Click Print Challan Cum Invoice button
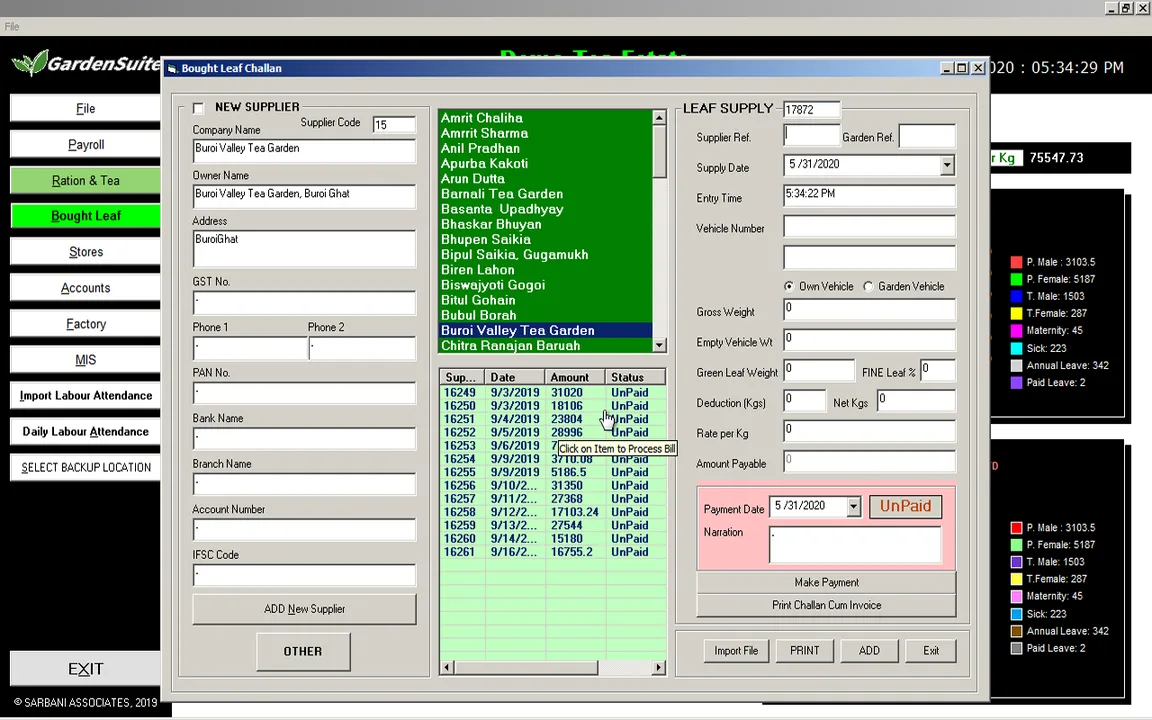The height and width of the screenshot is (720, 1152). (x=826, y=605)
